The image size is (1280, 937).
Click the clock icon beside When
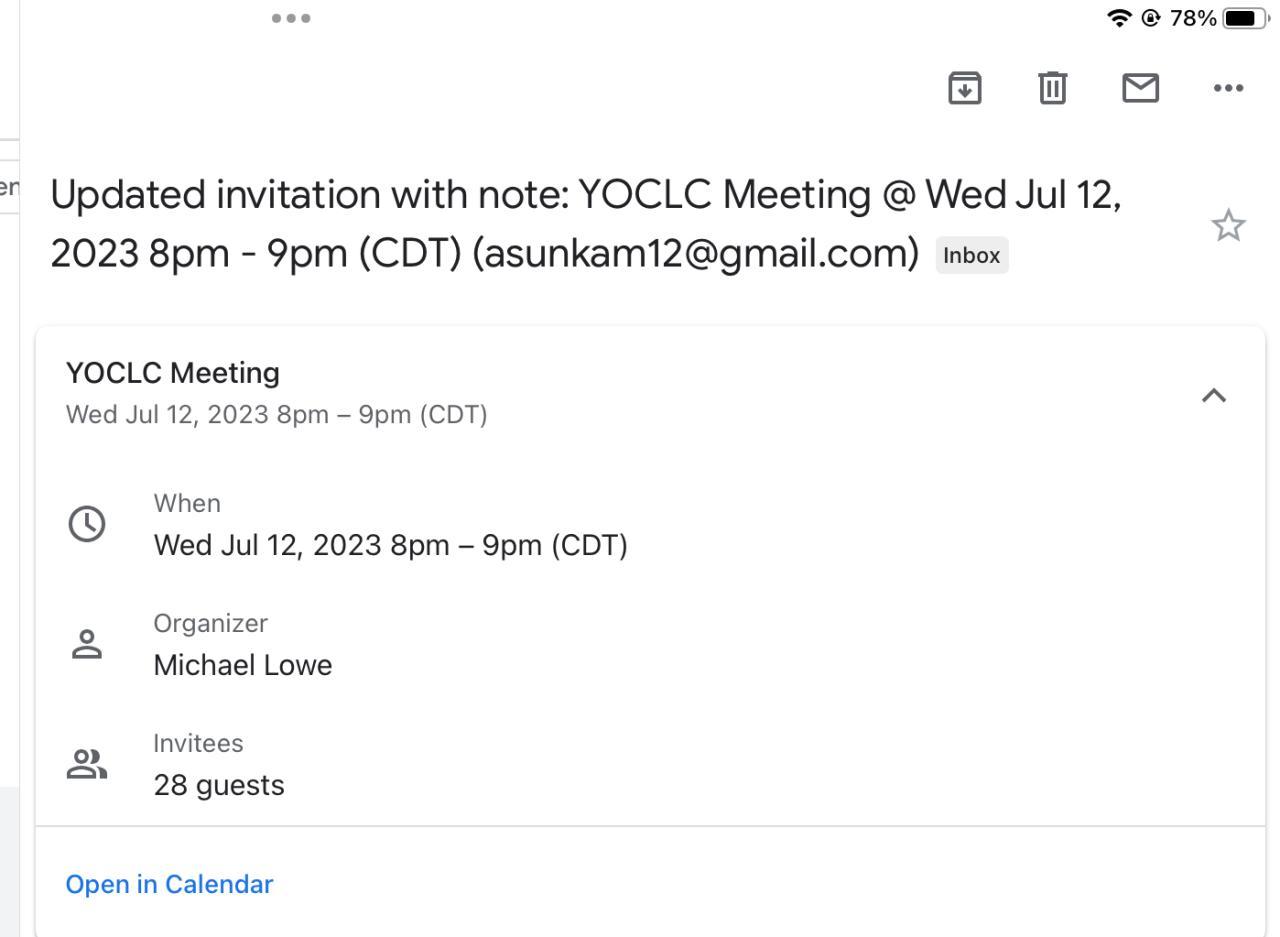click(87, 524)
